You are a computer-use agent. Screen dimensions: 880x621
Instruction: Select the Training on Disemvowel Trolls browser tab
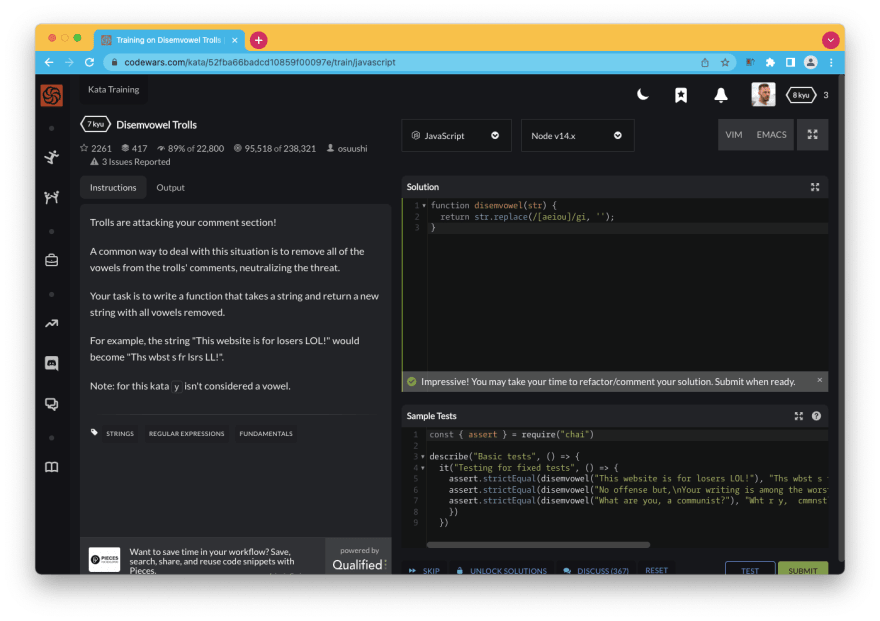tap(169, 40)
